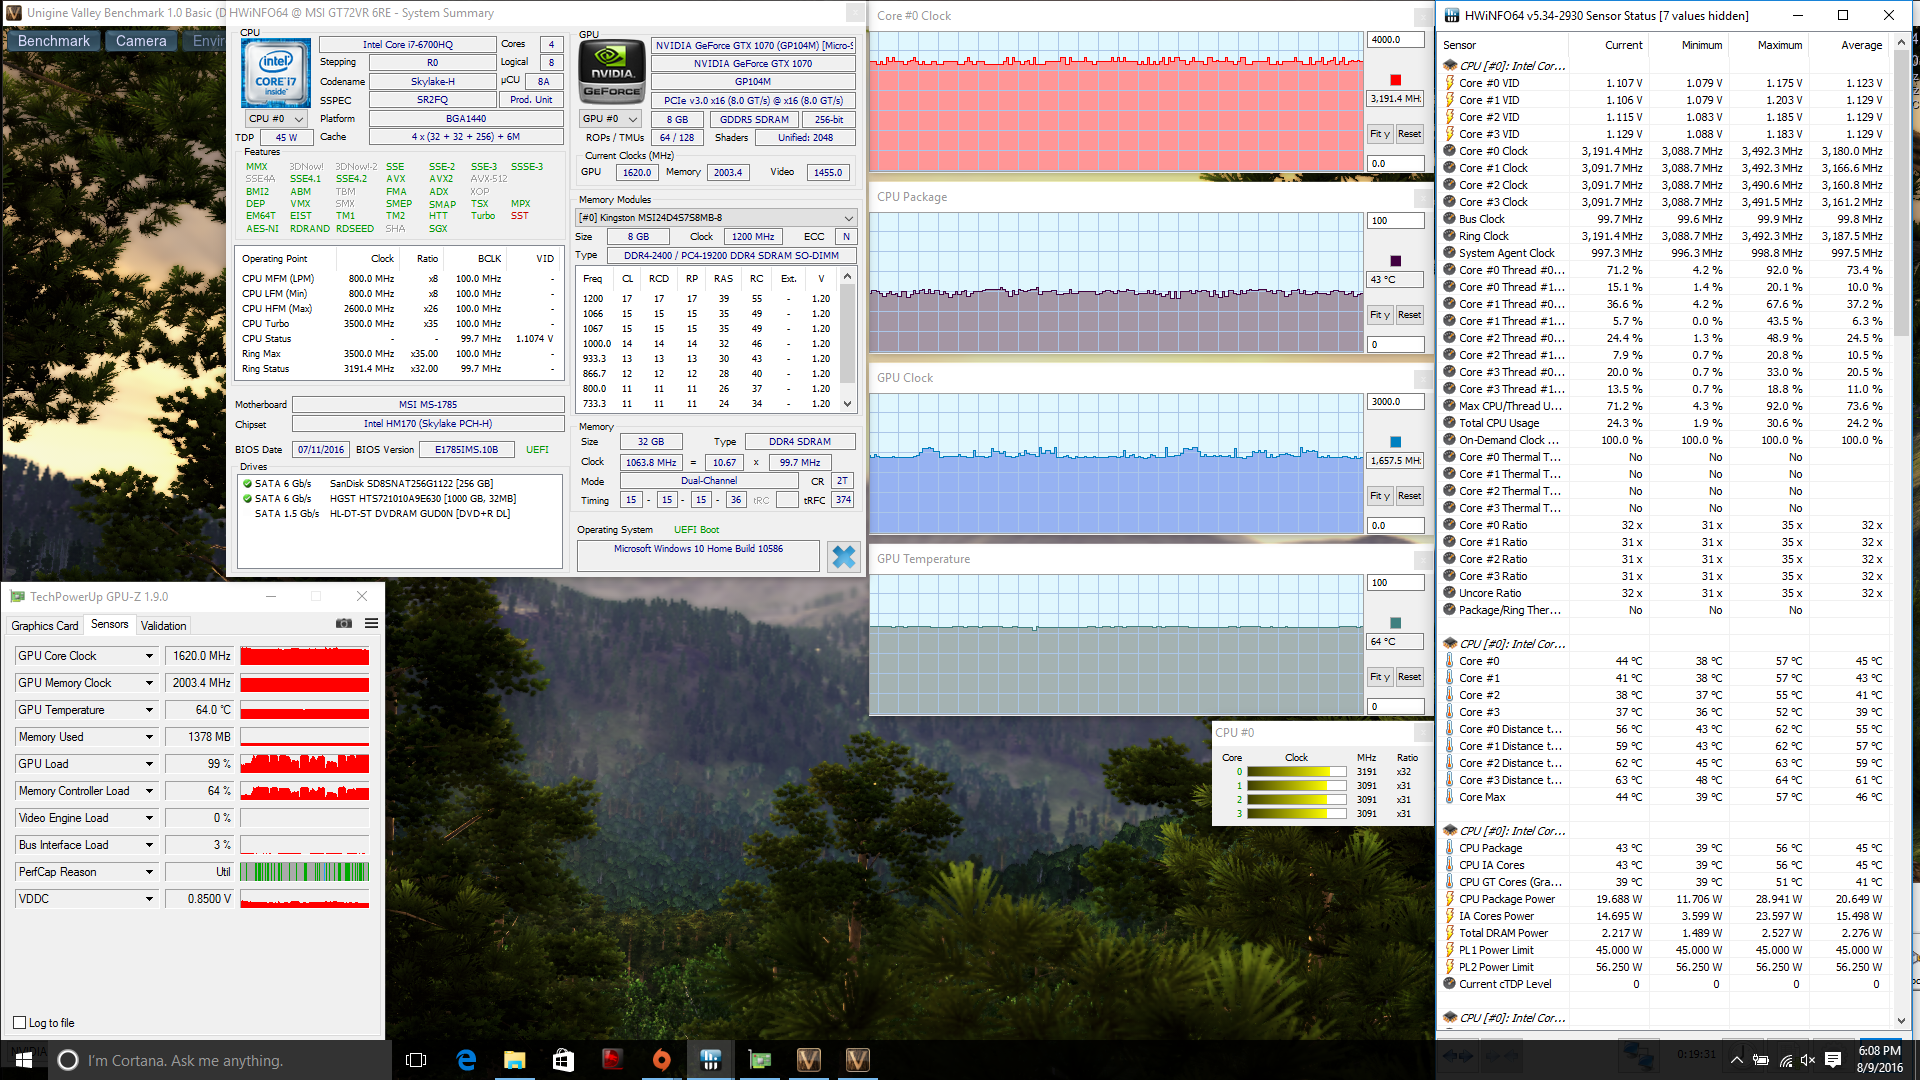Image resolution: width=1920 pixels, height=1080 pixels.
Task: Open the CPU #0 selector dropdown
Action: coord(277,119)
